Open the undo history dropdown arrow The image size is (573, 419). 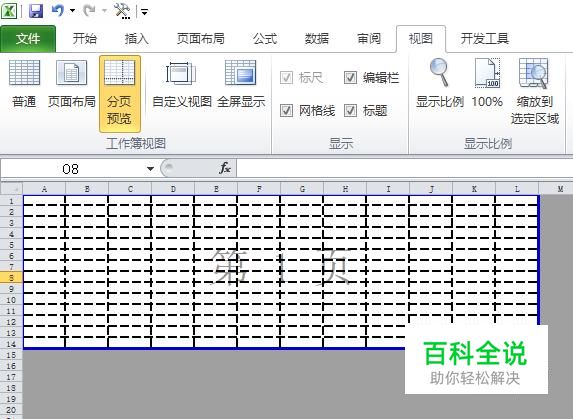72,11
